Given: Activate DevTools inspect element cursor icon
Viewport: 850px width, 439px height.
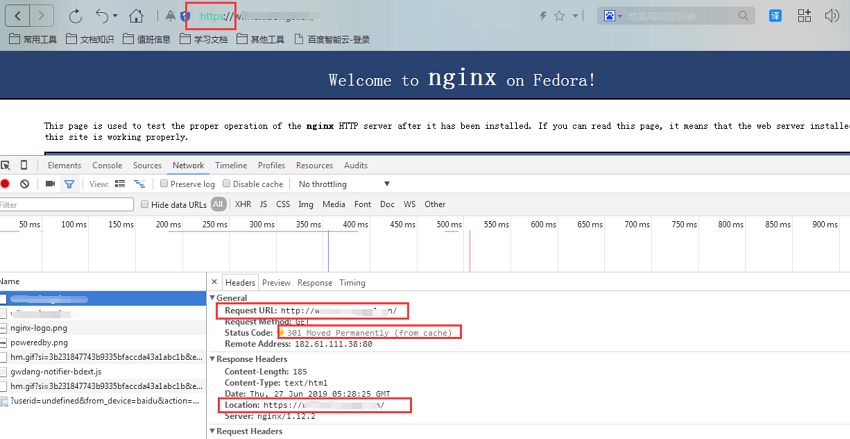Looking at the screenshot, I should (6, 165).
